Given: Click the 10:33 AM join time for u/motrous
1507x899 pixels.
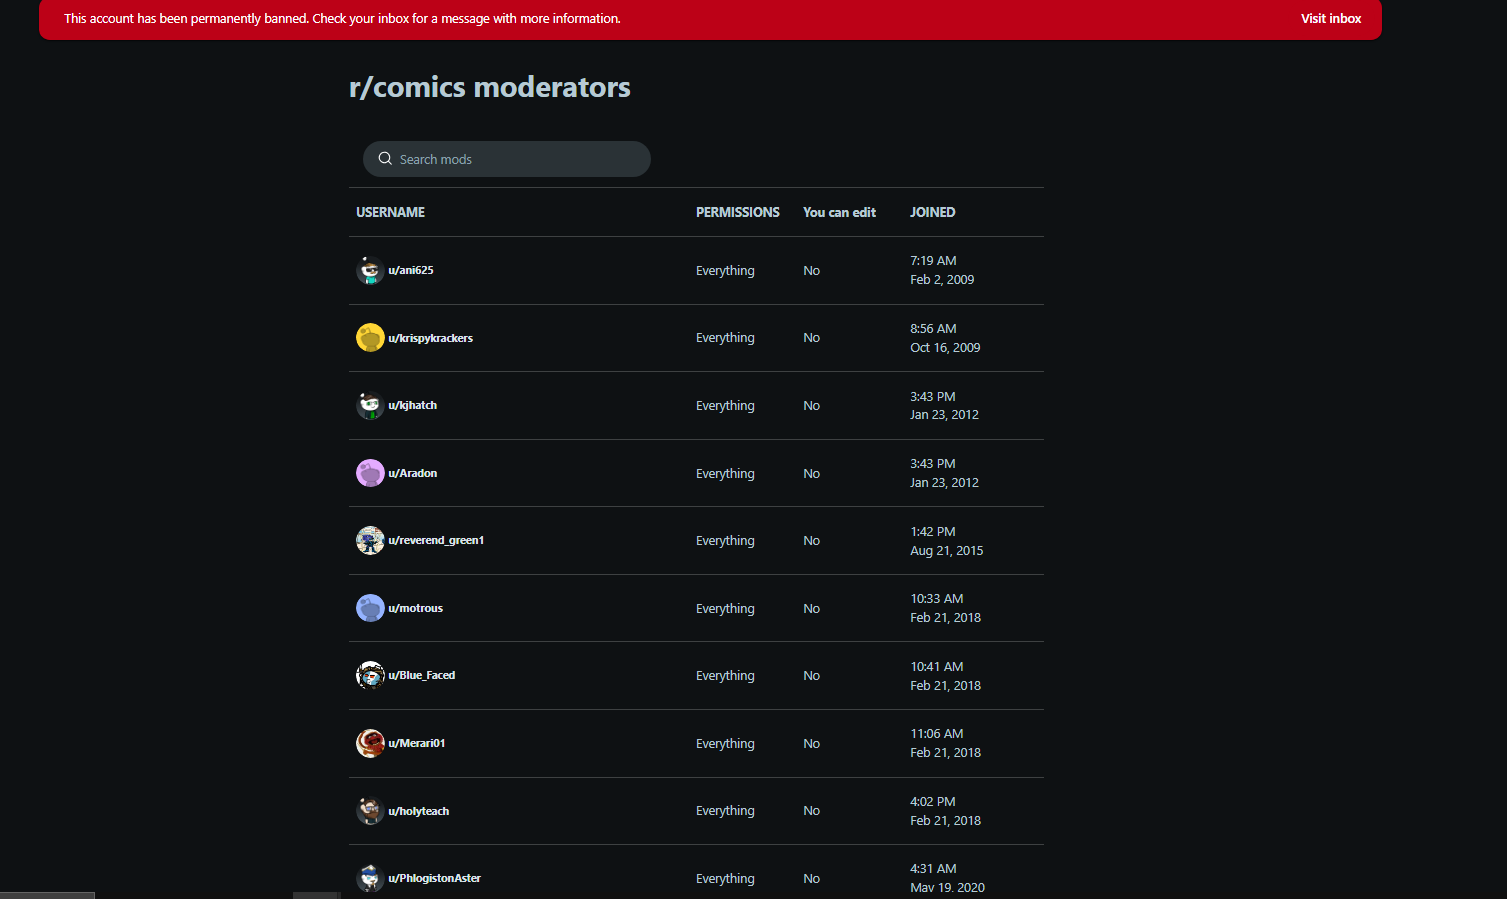Looking at the screenshot, I should coord(937,599).
